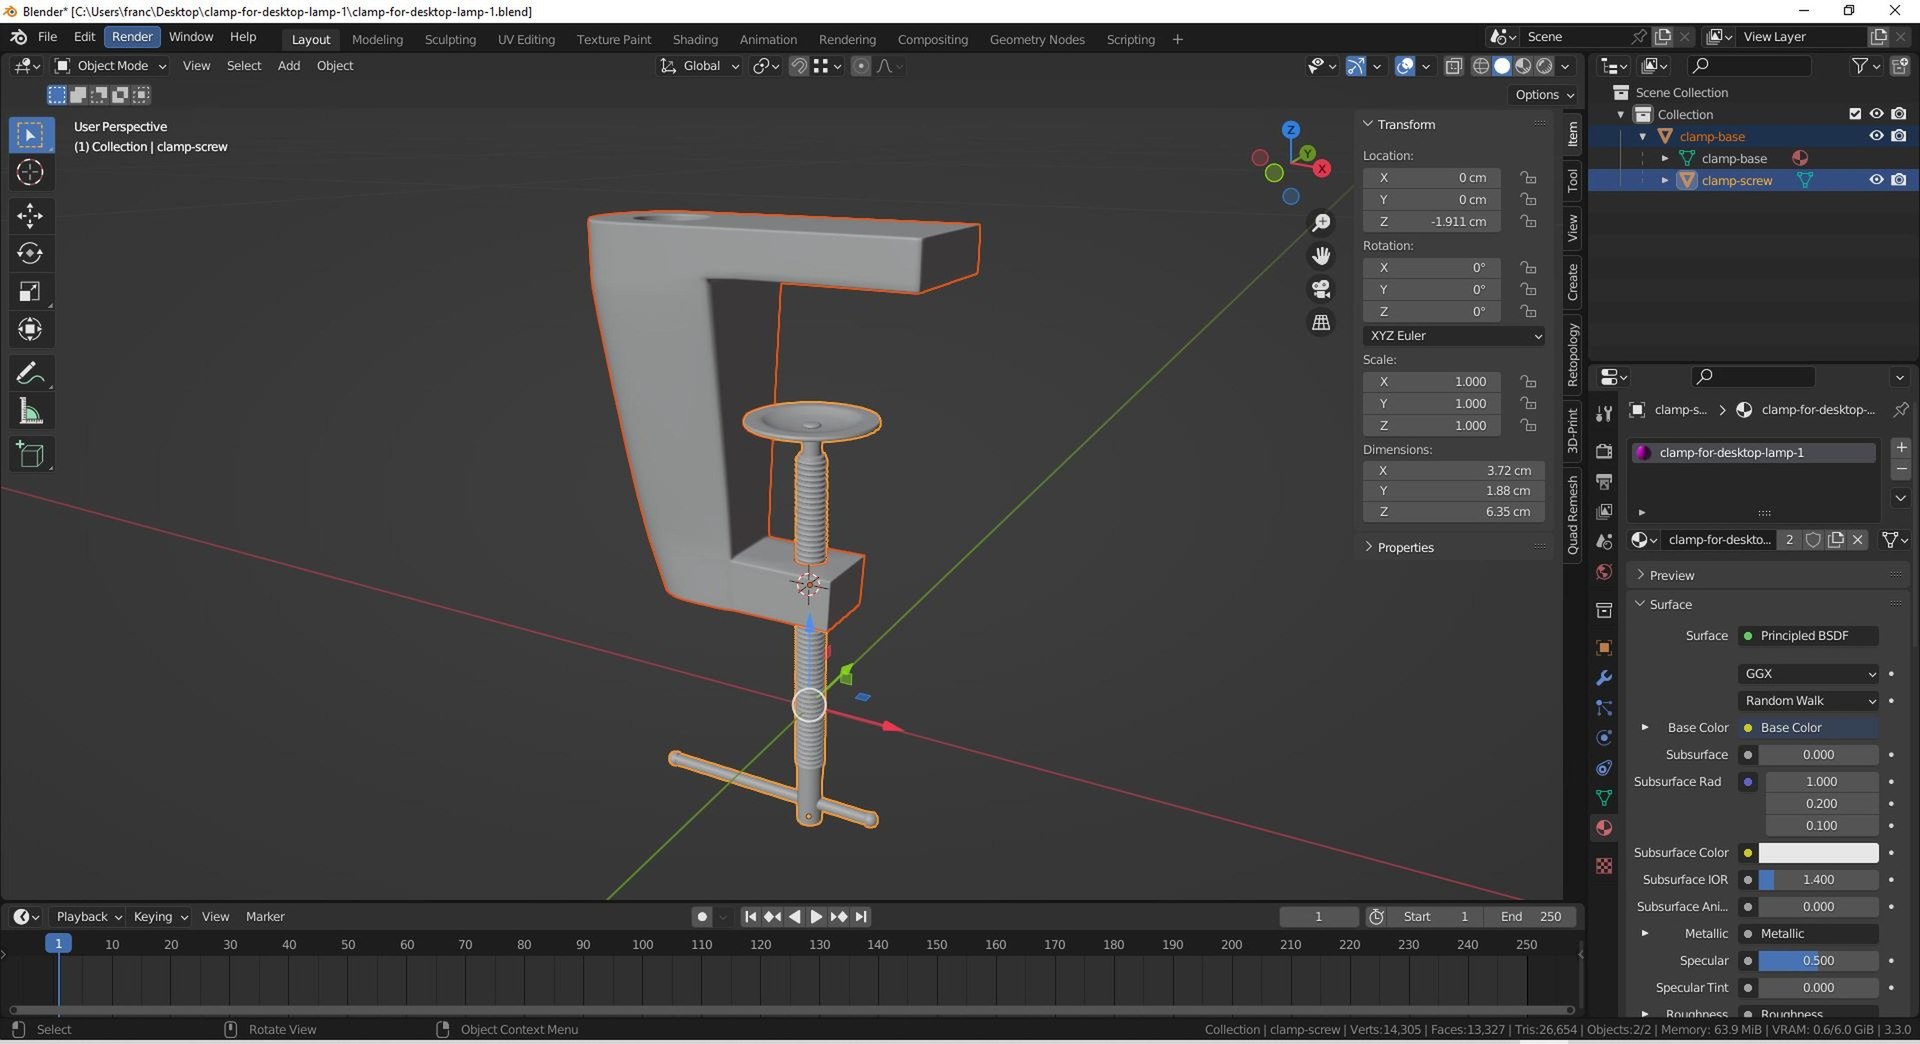Open the Playback dropdown in the timeline
Viewport: 1920px width, 1044px height.
point(89,917)
